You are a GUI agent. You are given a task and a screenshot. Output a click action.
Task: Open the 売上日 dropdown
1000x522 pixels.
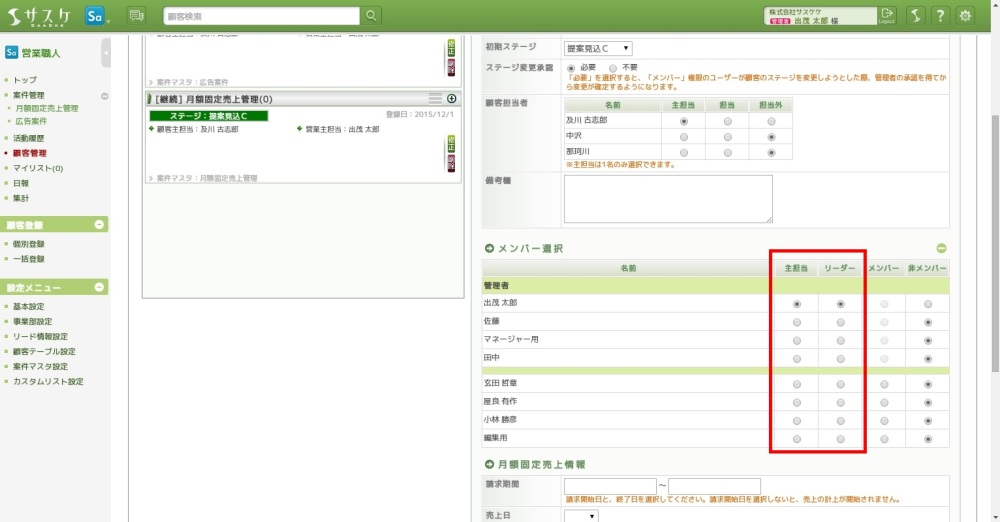tap(581, 516)
